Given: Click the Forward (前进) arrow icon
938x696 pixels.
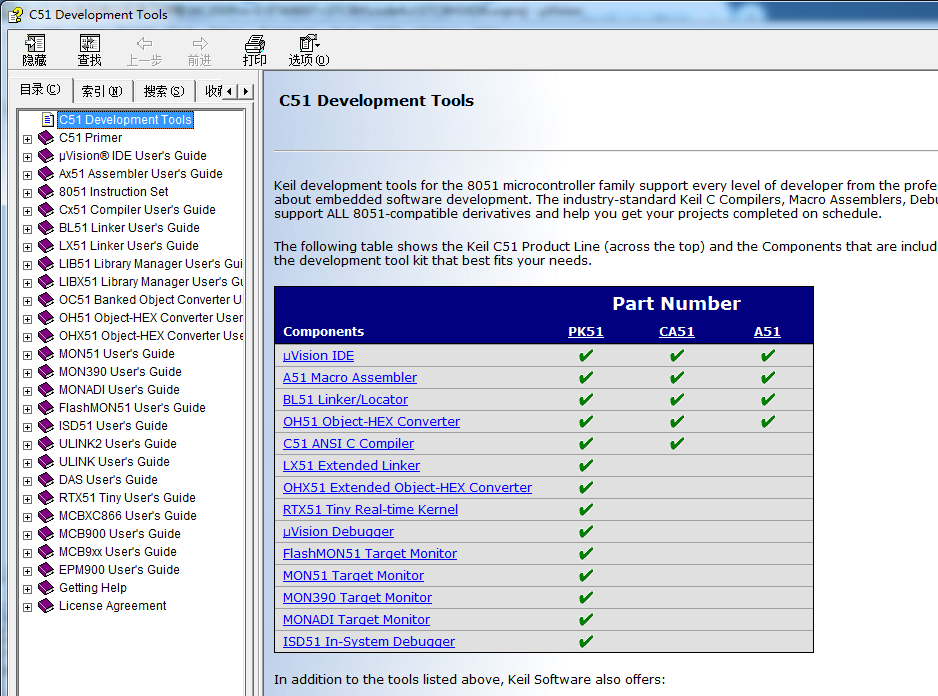Looking at the screenshot, I should click(200, 43).
